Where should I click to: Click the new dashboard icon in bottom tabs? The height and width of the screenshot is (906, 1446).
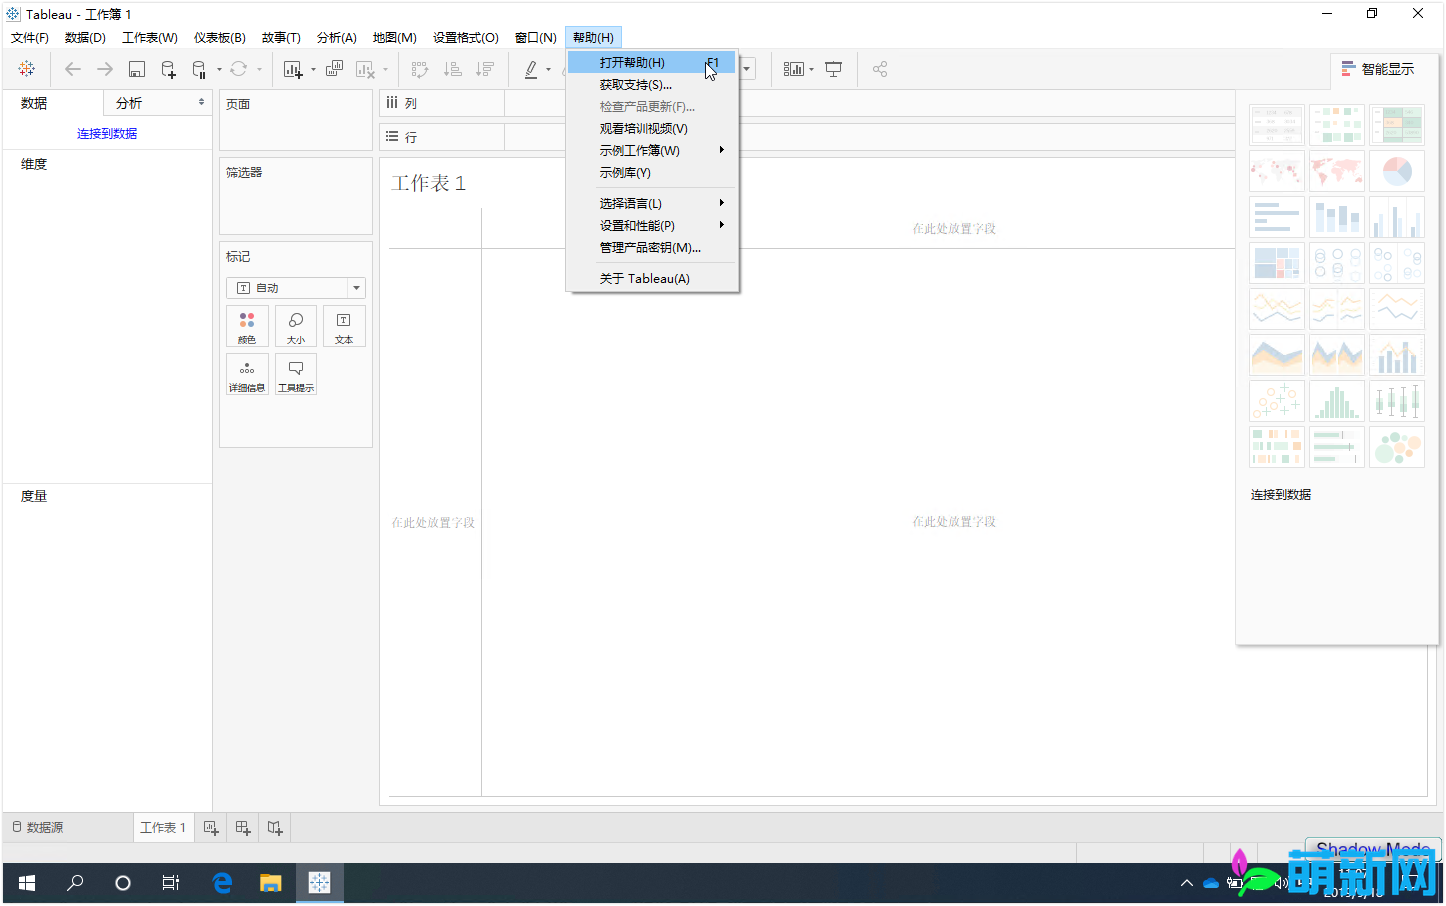click(243, 828)
